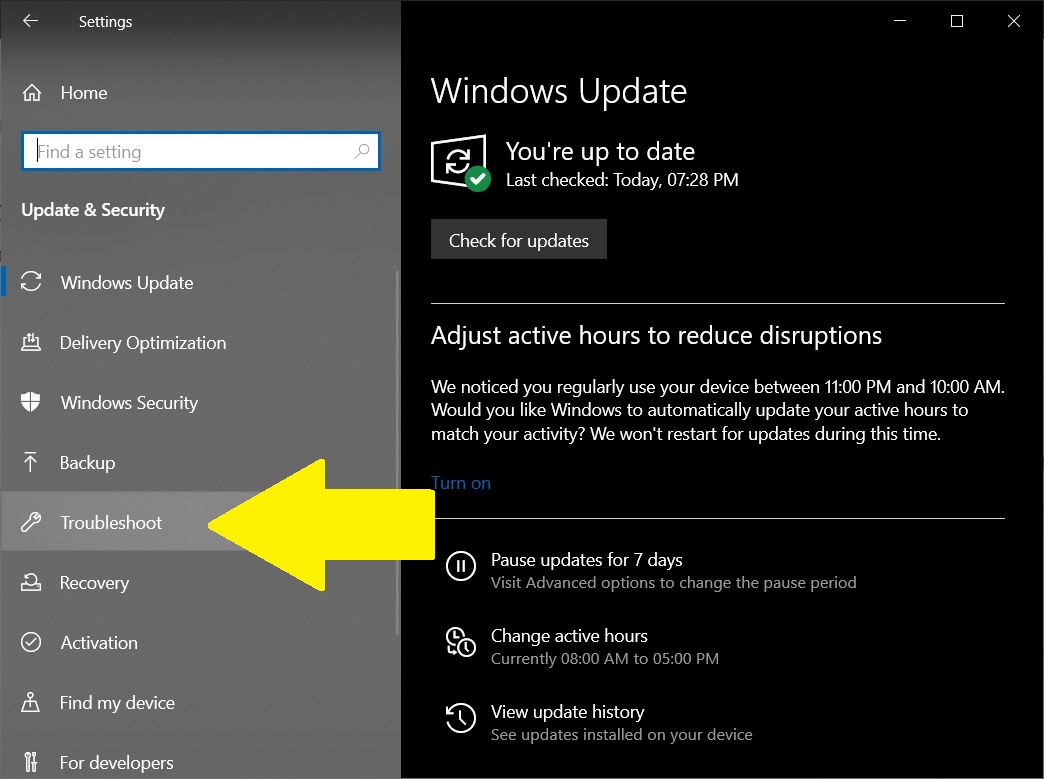
Task: Click the Backup upward arrow icon
Action: (x=31, y=462)
